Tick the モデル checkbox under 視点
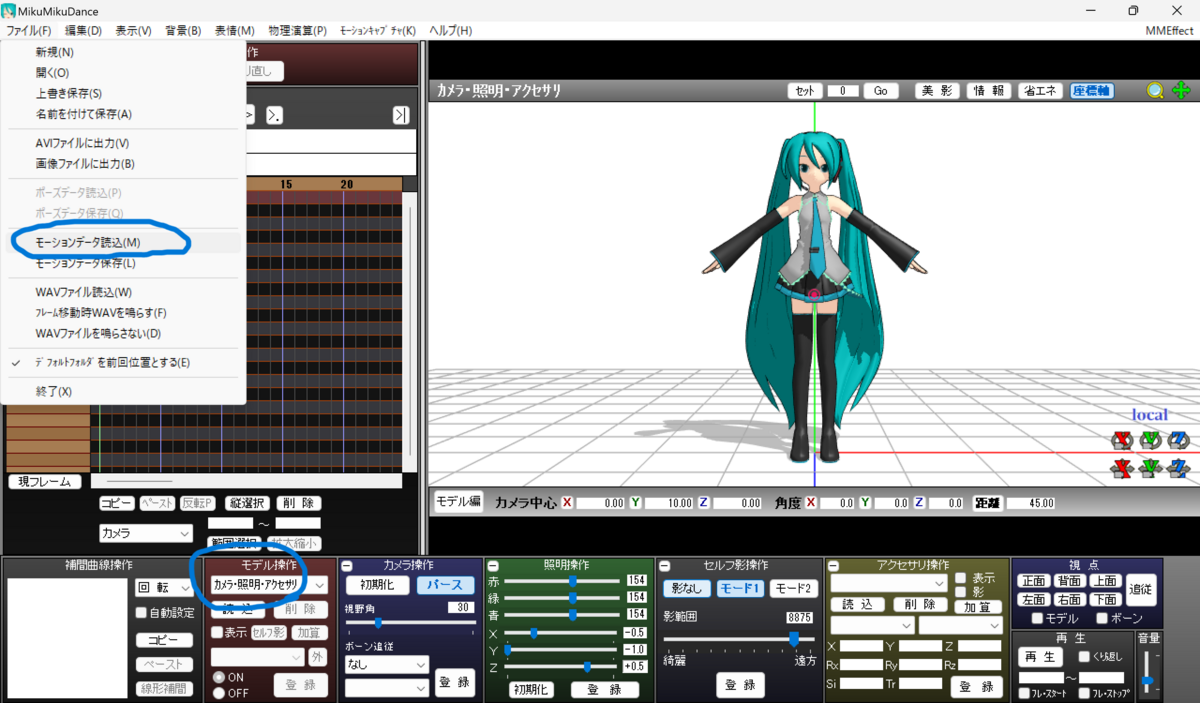 (1037, 618)
